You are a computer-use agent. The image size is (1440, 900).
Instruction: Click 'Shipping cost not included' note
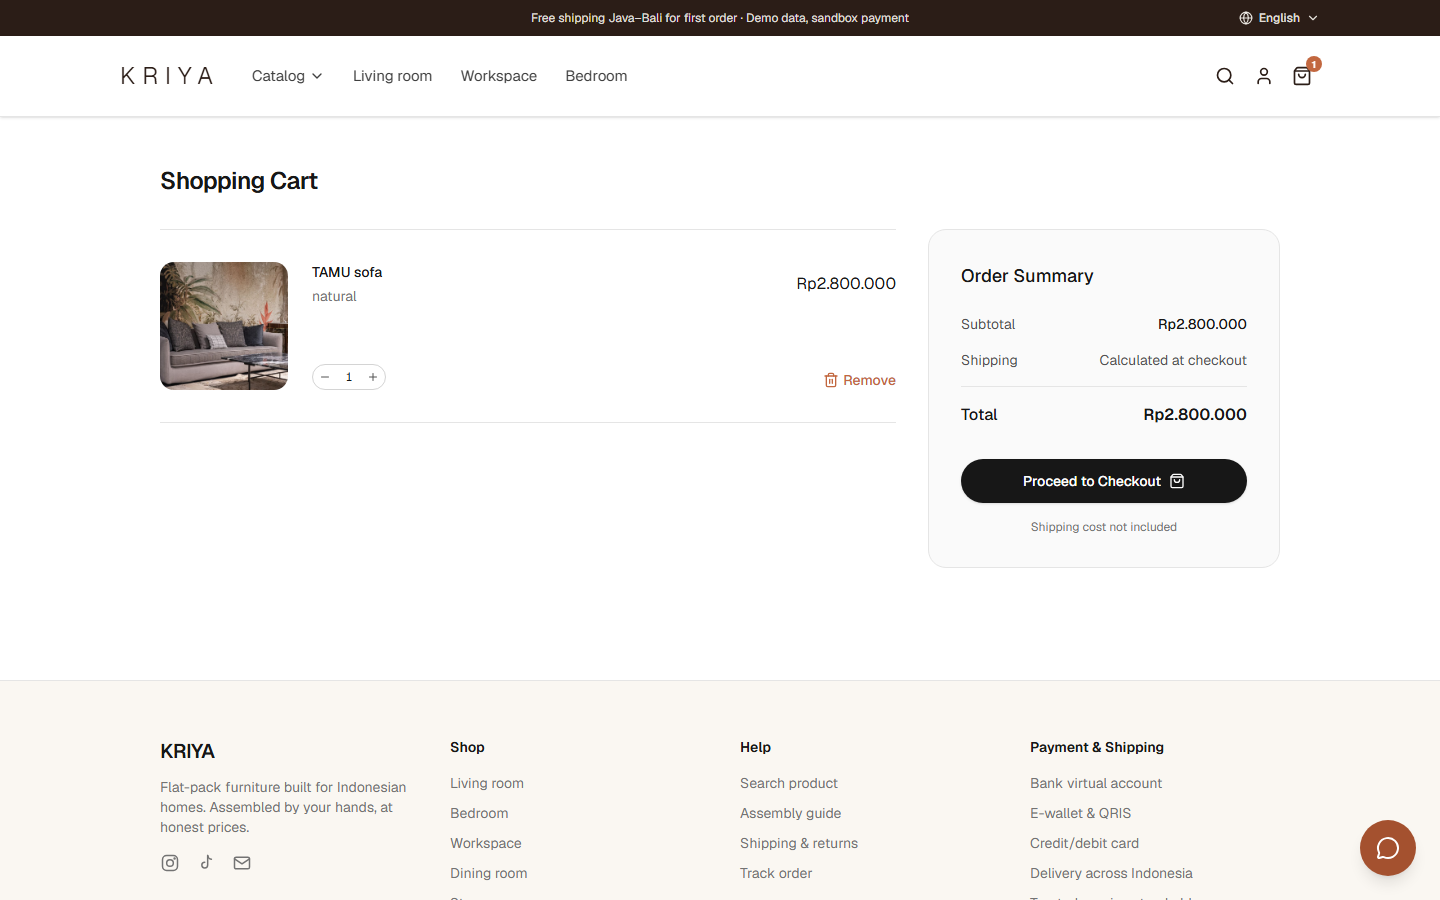coord(1104,527)
